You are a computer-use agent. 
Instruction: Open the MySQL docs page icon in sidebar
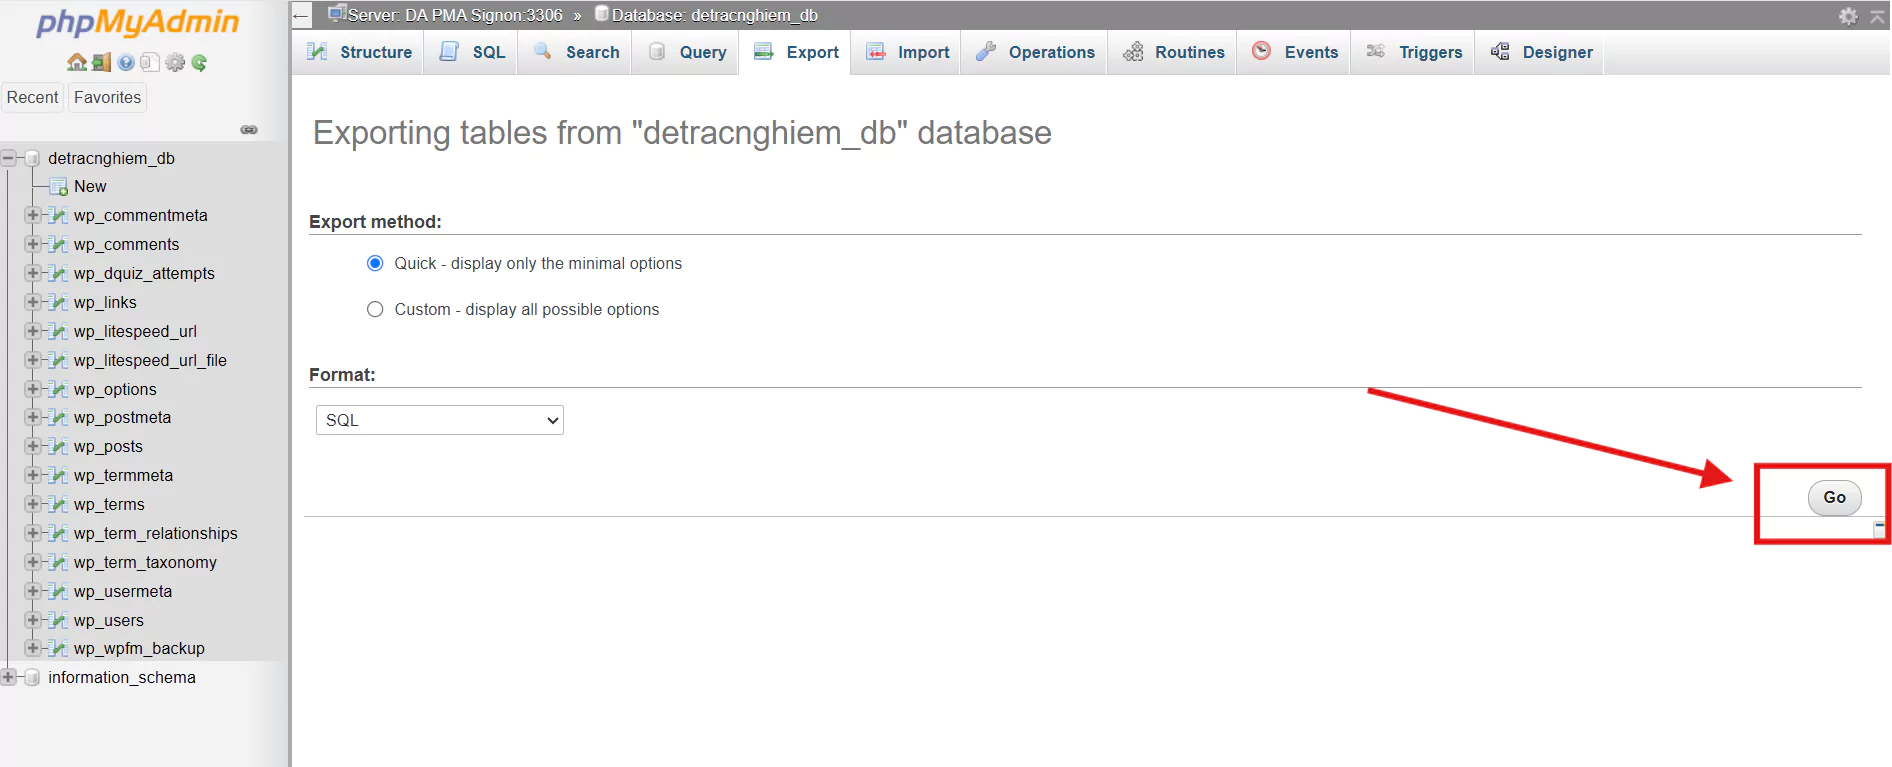click(150, 63)
